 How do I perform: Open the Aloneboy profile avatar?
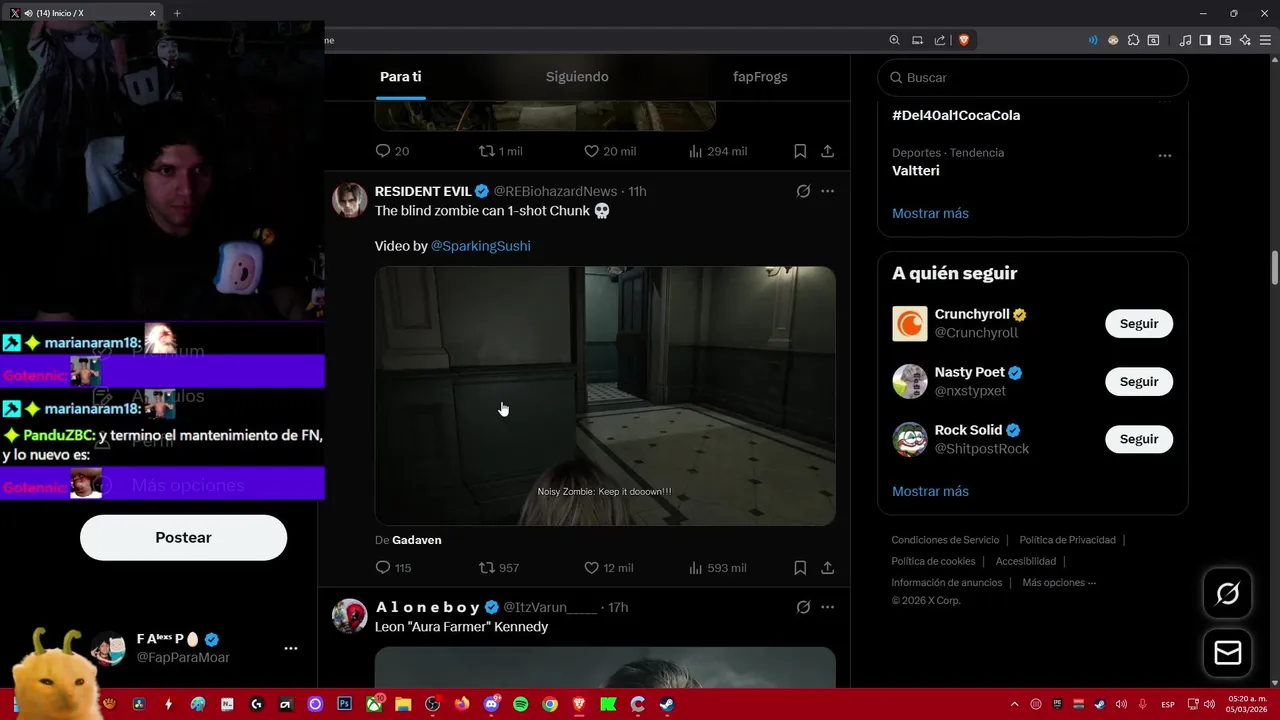(350, 616)
